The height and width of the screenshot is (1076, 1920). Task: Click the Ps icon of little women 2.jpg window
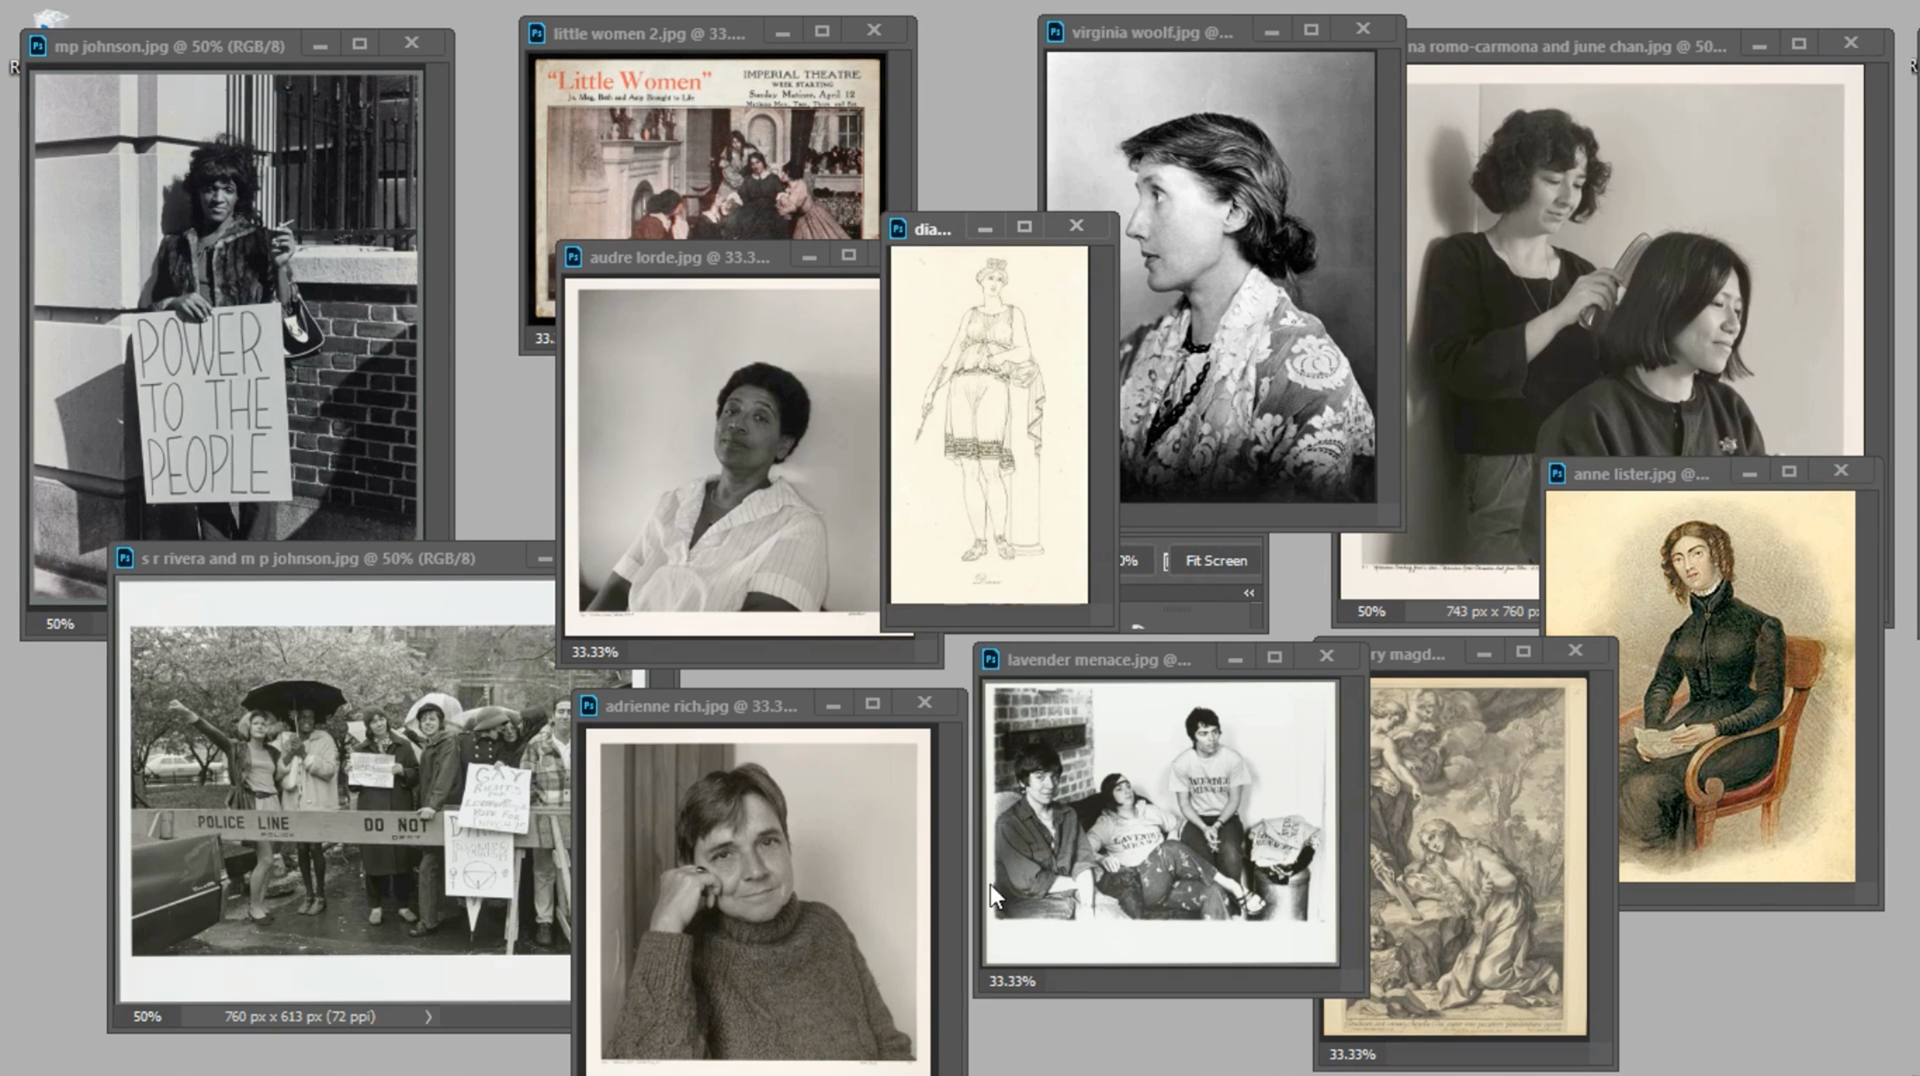[x=537, y=33]
